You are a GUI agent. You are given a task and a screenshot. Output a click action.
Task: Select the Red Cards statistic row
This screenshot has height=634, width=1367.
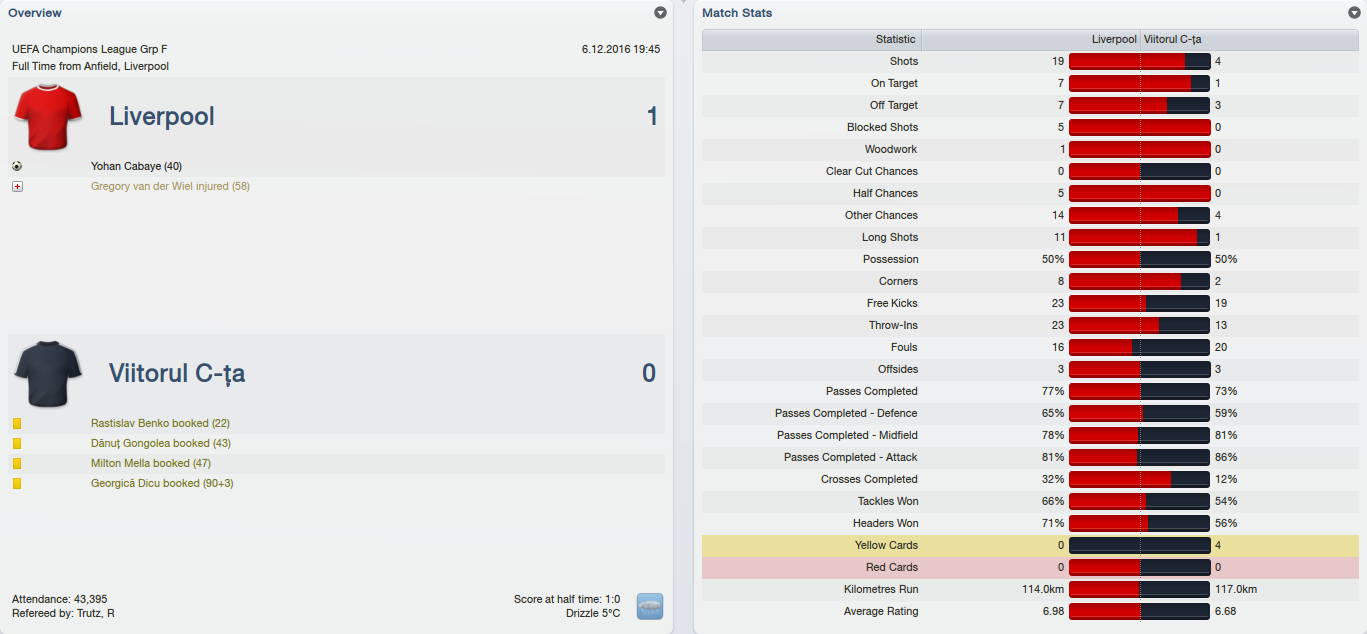point(891,567)
